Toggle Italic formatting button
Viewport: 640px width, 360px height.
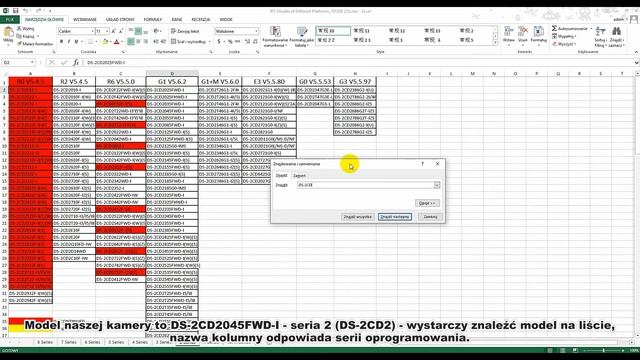[69, 42]
